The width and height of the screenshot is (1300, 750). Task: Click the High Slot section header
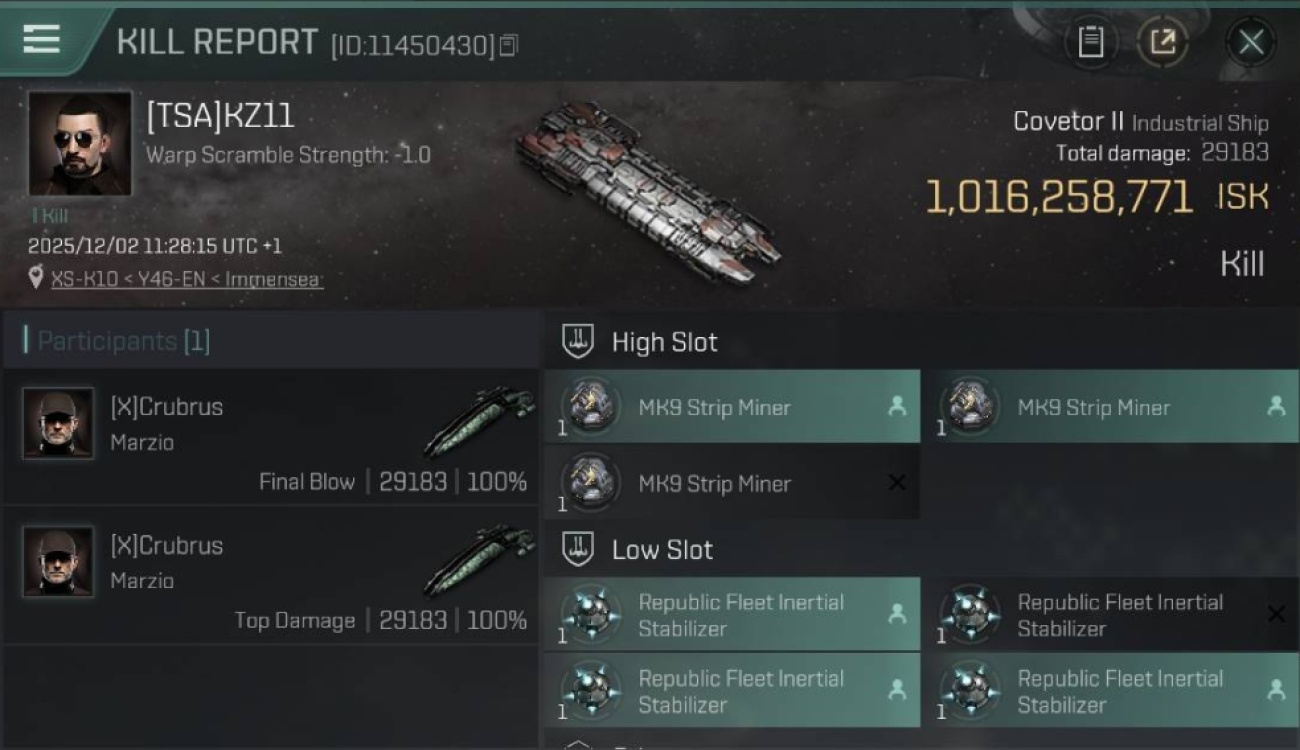(x=664, y=342)
